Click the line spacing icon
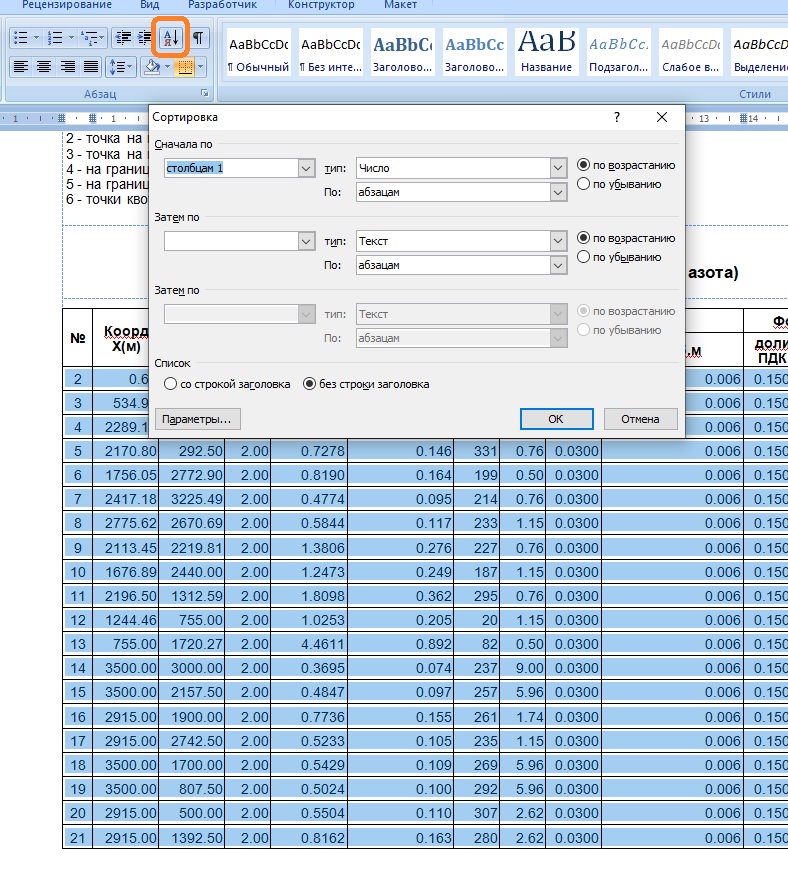The image size is (788, 877). coord(118,67)
